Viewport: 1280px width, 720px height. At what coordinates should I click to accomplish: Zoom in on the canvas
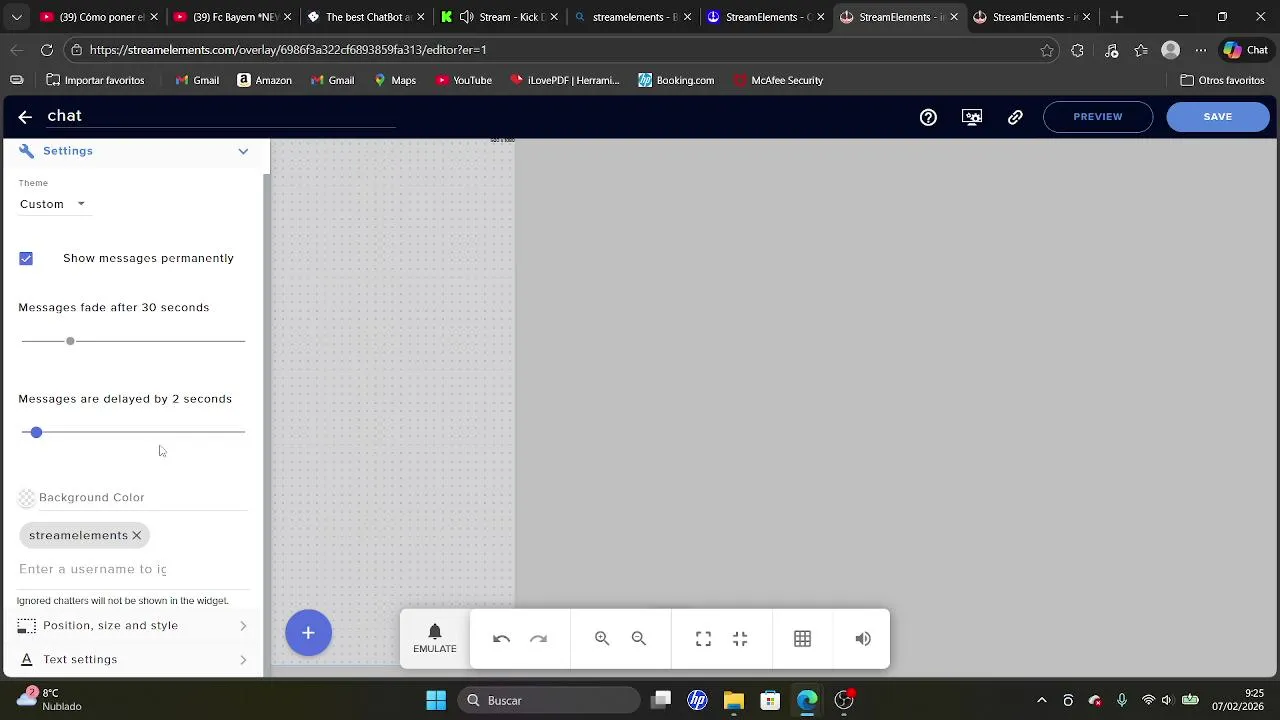tap(602, 639)
